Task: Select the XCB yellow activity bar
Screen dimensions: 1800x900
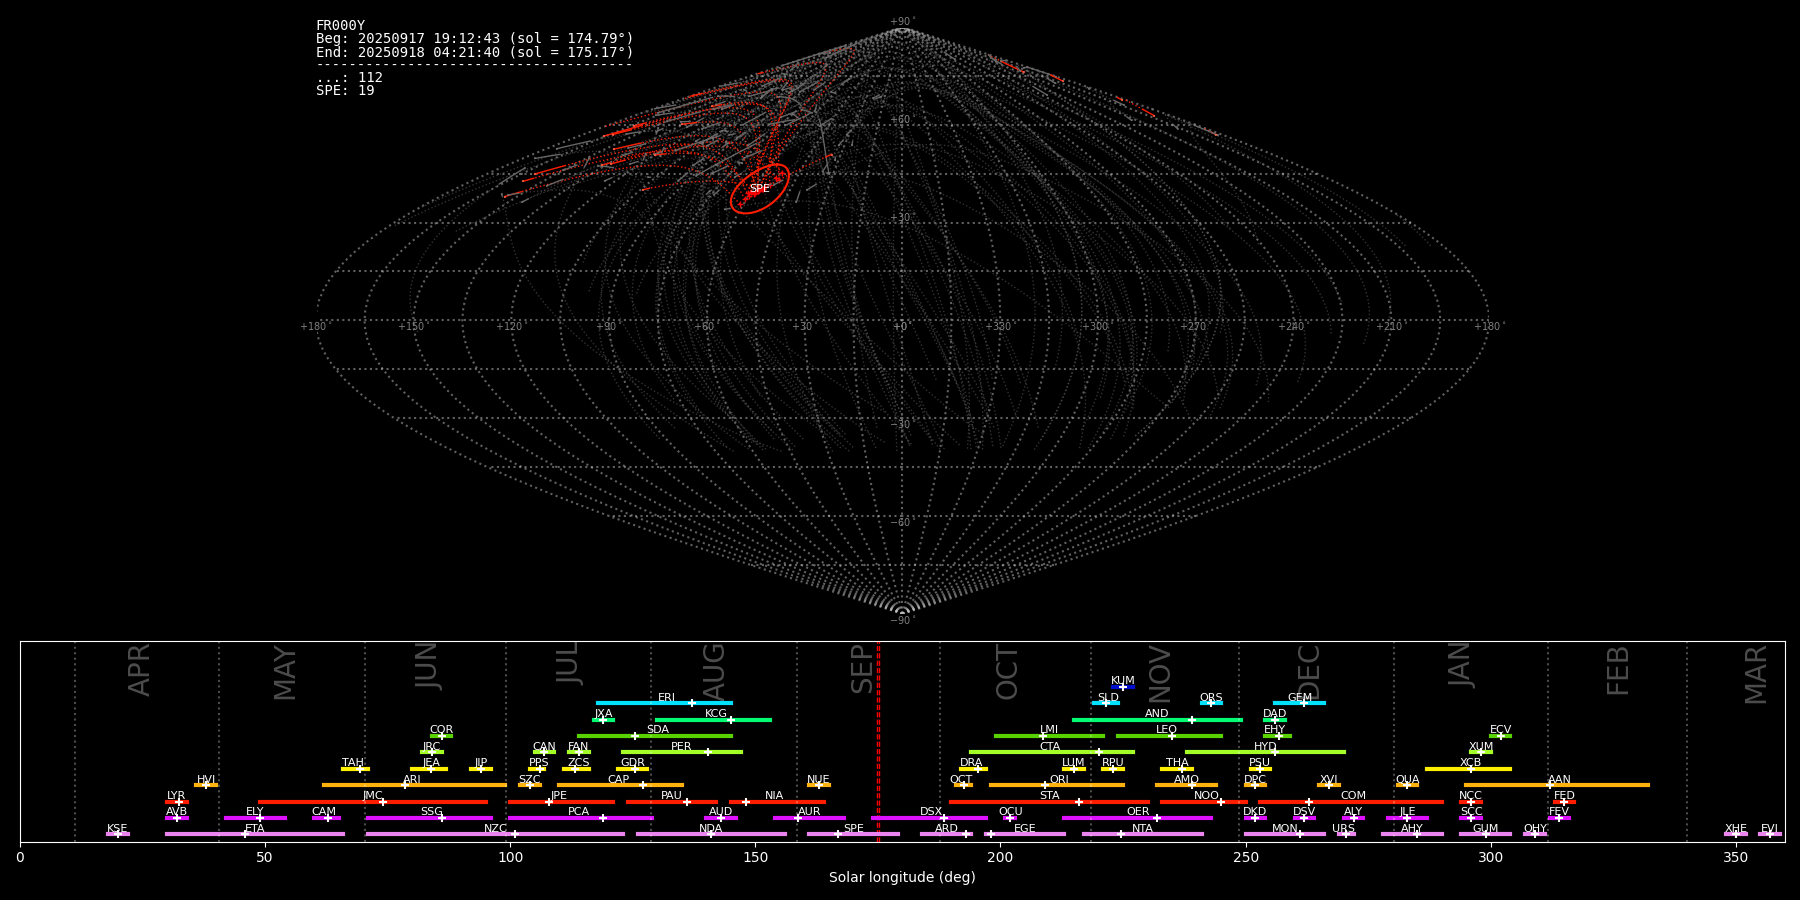Action: [1468, 769]
